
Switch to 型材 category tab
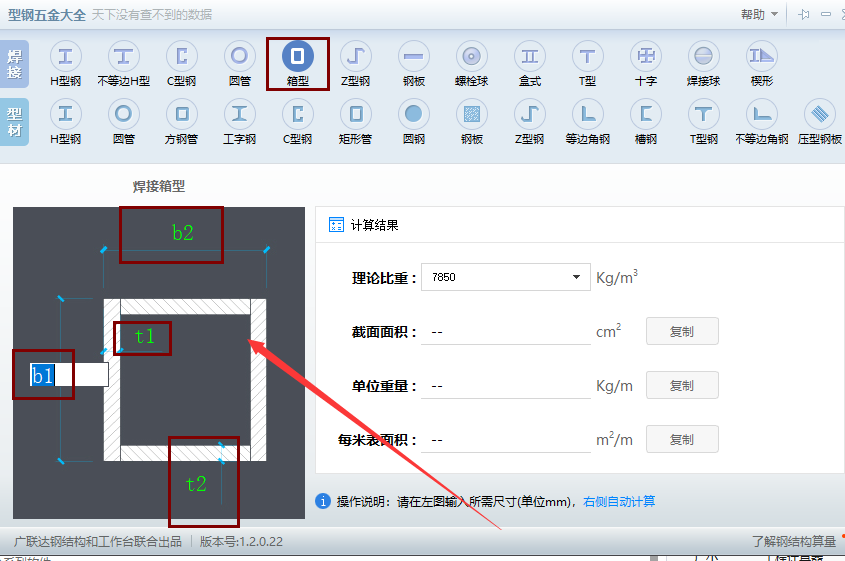coord(15,122)
